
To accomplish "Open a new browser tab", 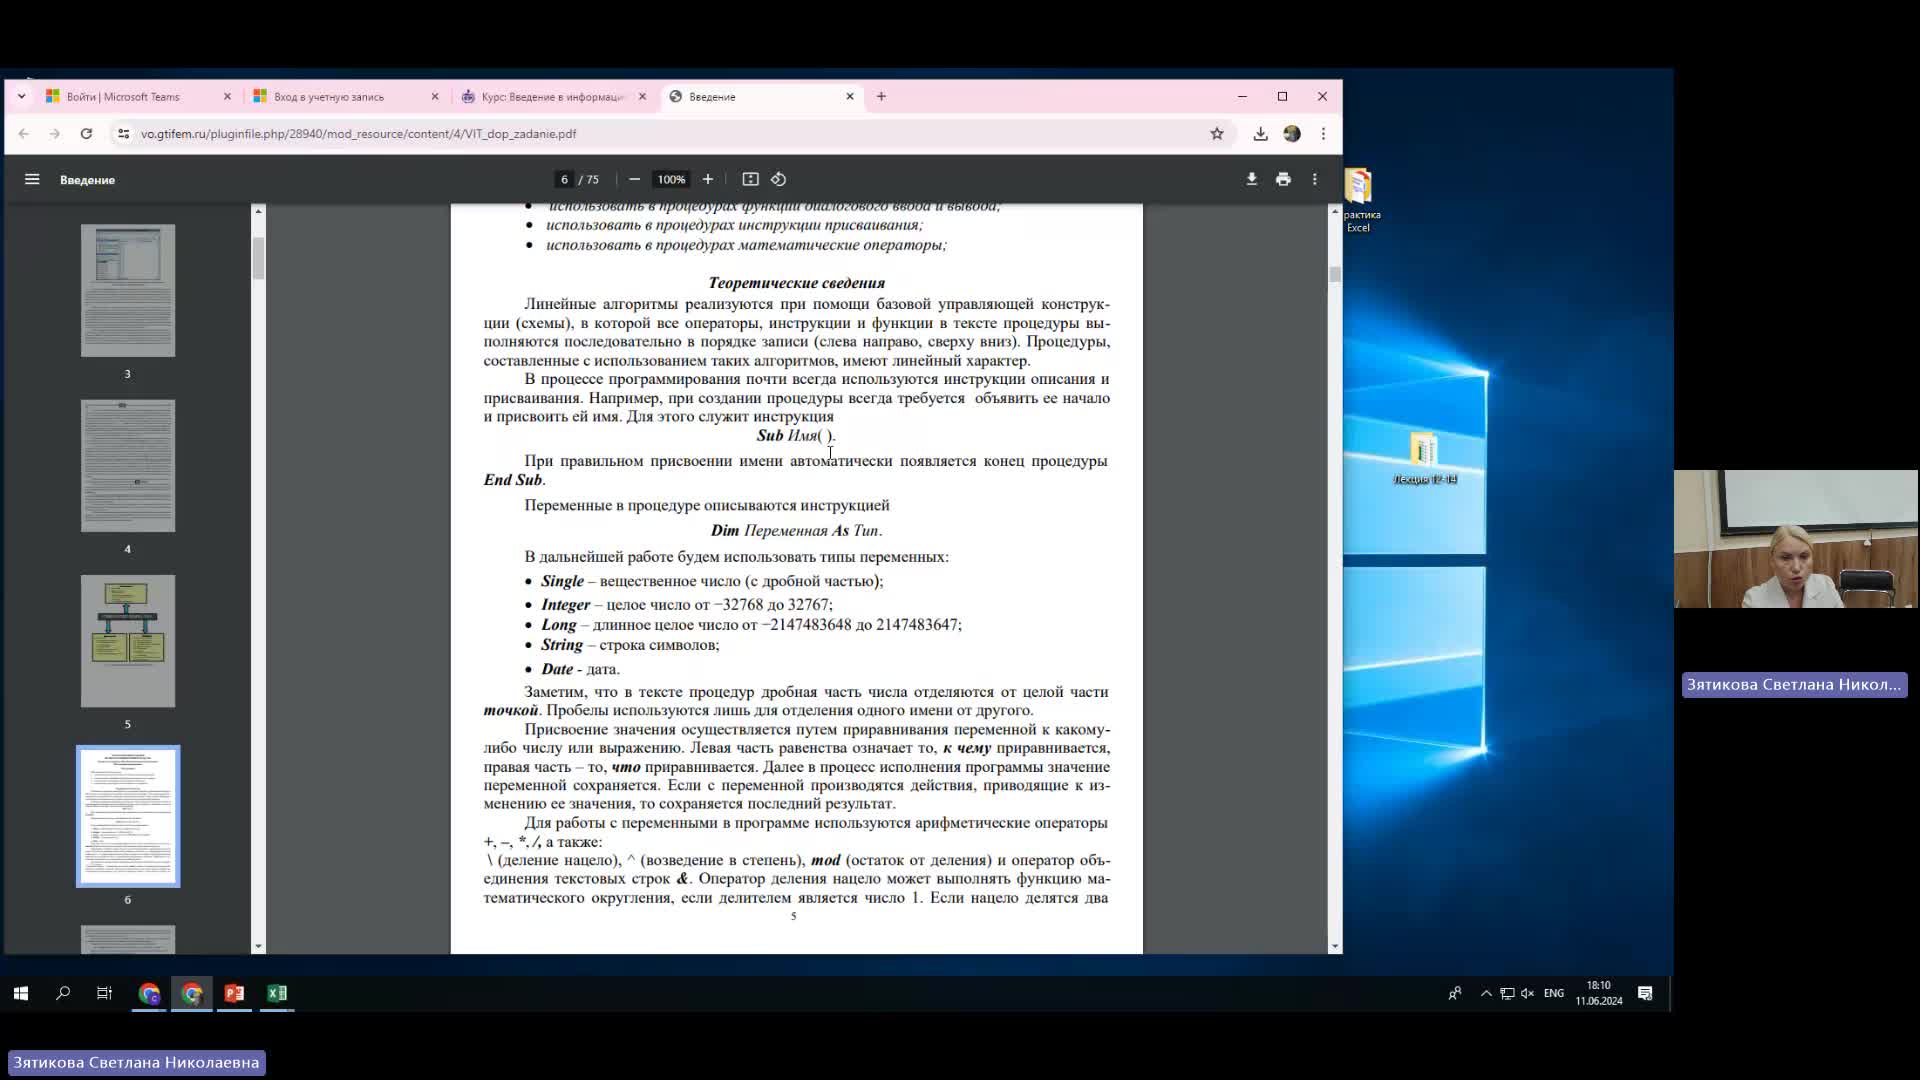I will point(881,96).
